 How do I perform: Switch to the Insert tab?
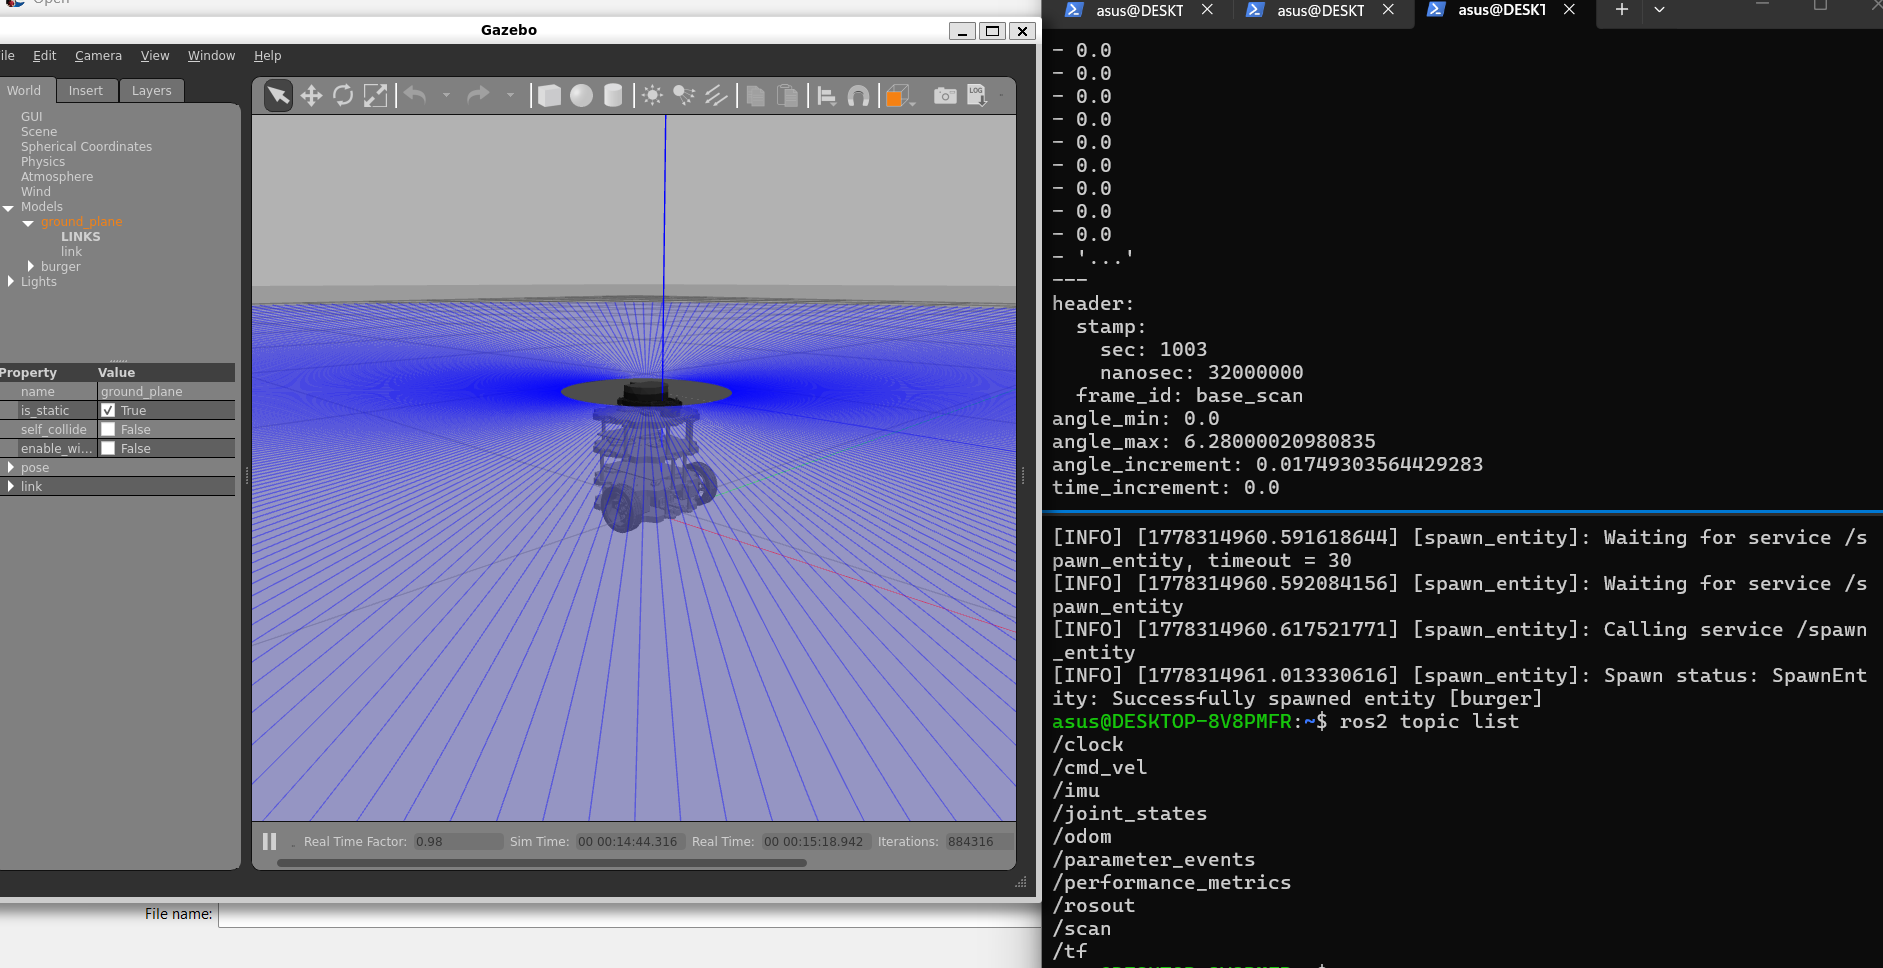tap(86, 90)
